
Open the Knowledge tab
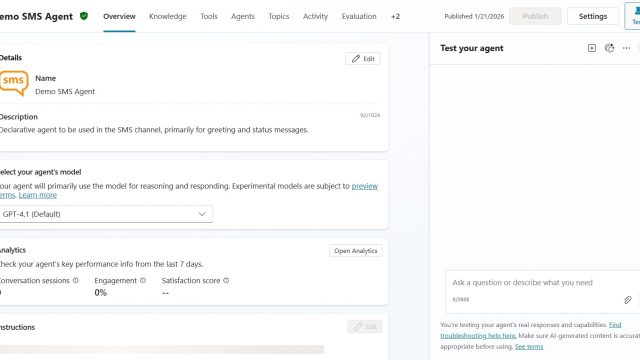[x=168, y=16]
